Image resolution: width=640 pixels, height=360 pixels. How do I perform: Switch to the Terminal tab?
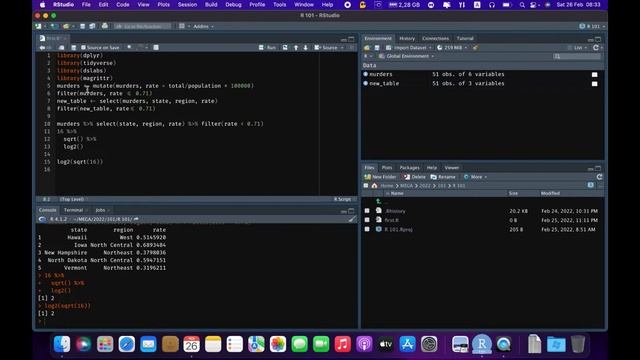tap(73, 210)
